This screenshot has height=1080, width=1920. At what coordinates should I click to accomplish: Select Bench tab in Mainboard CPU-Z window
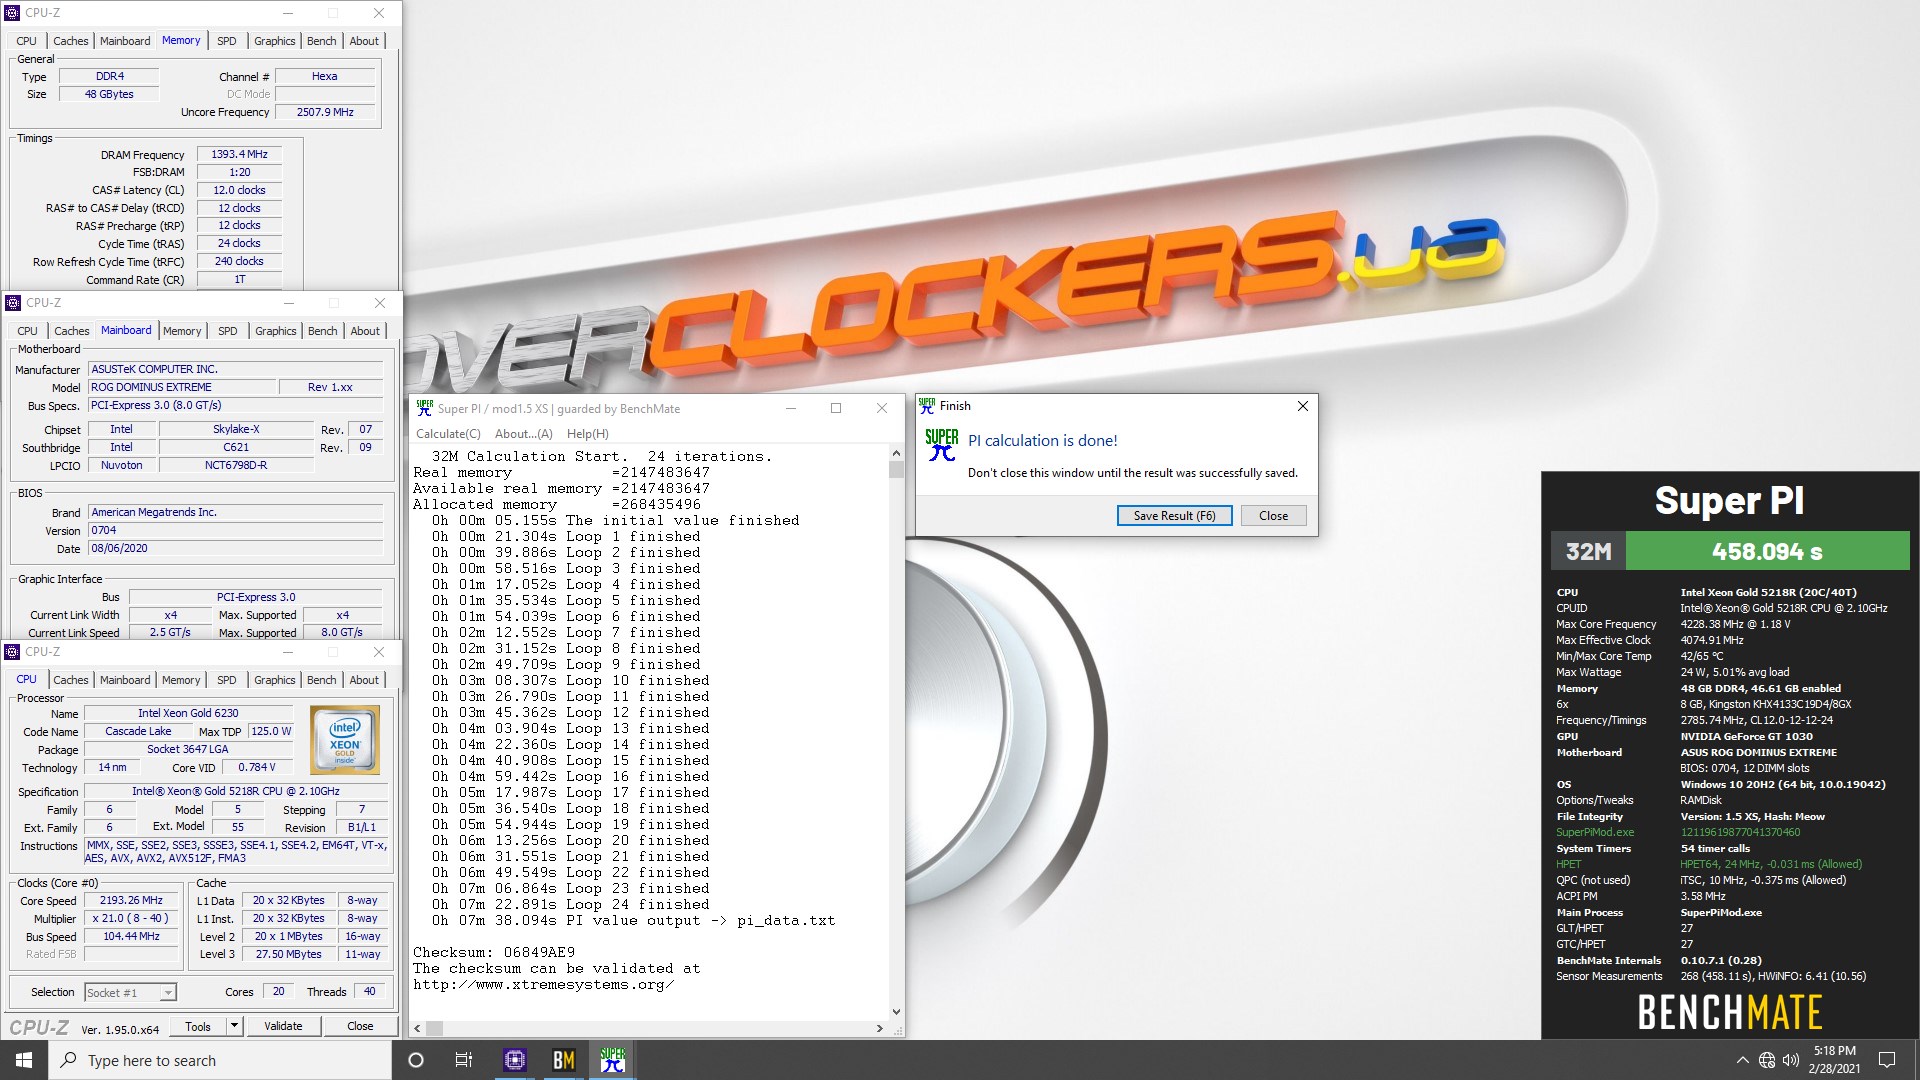322,331
